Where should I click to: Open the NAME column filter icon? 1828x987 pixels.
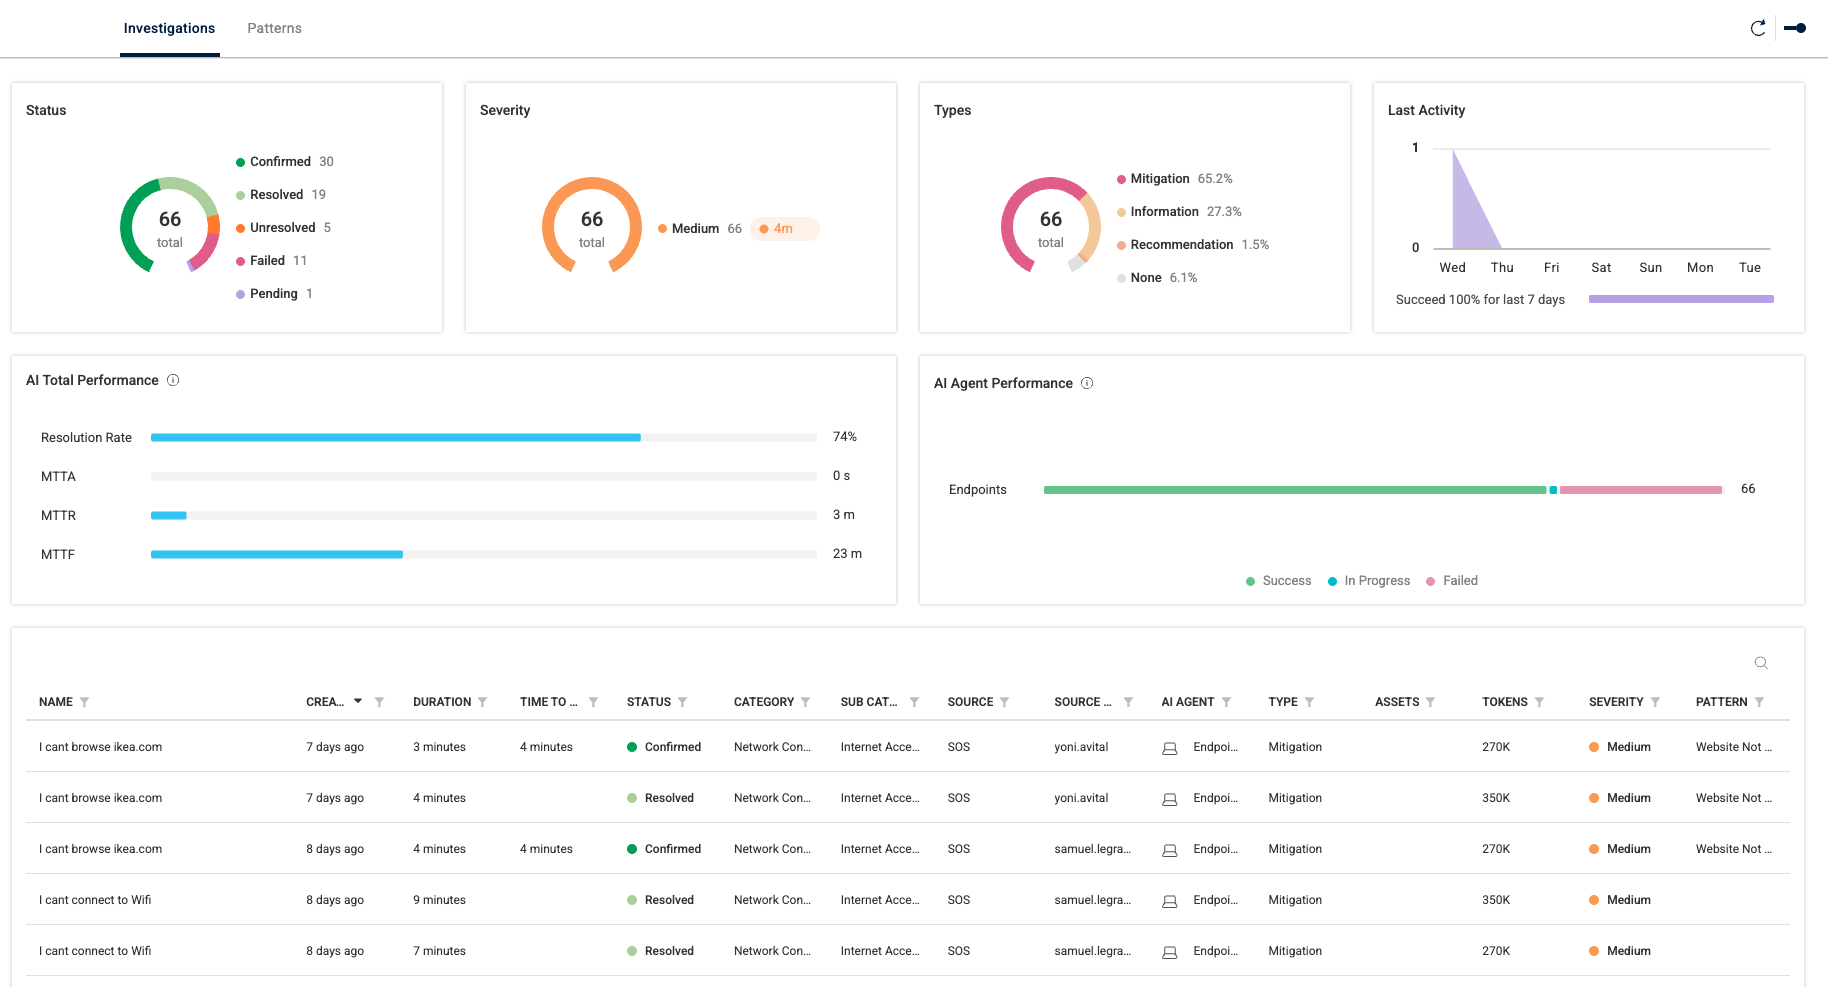tap(85, 702)
